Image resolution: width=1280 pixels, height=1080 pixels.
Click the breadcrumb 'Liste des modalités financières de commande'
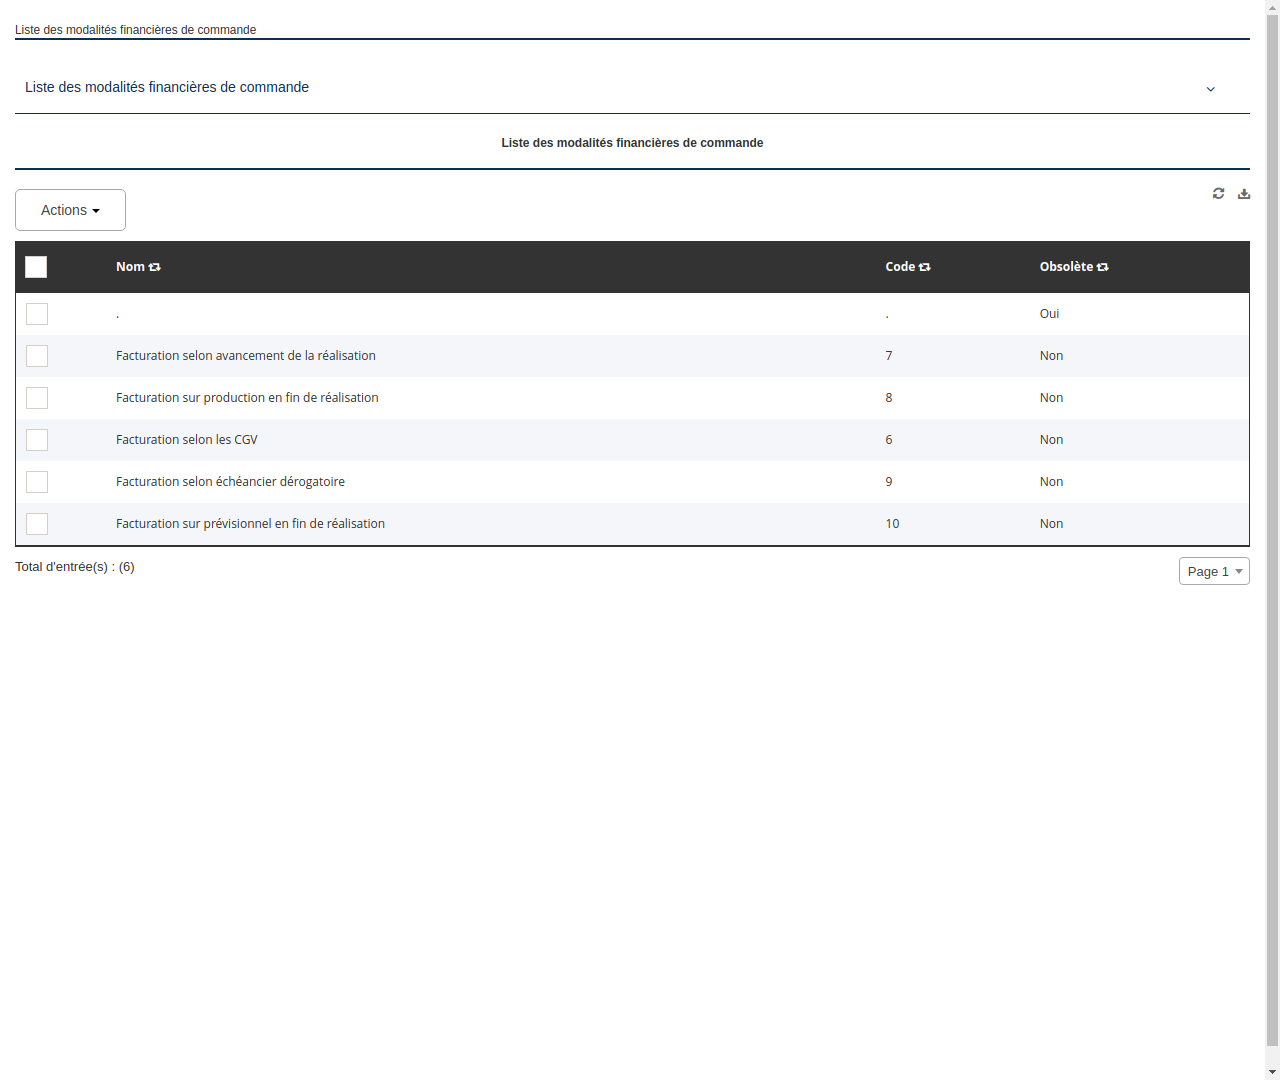click(x=135, y=30)
